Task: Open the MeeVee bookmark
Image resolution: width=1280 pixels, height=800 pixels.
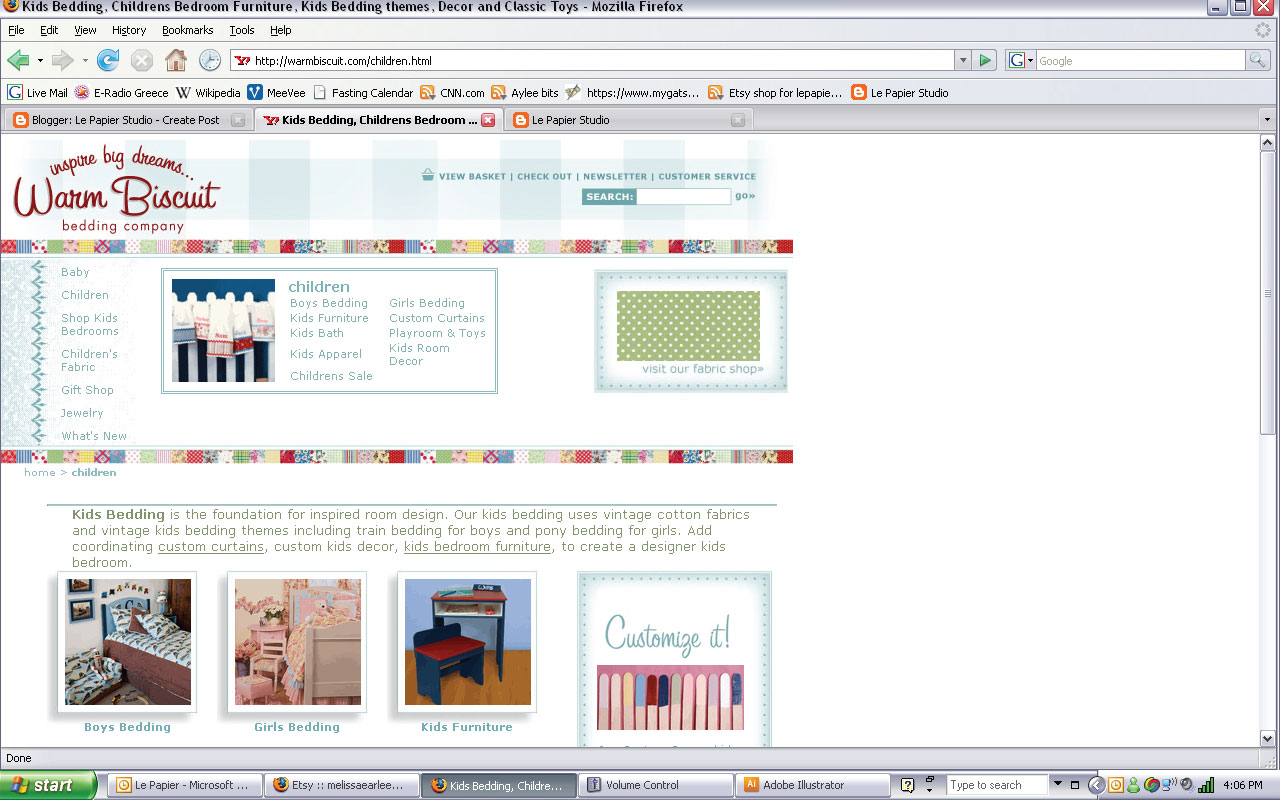Action: tap(277, 93)
